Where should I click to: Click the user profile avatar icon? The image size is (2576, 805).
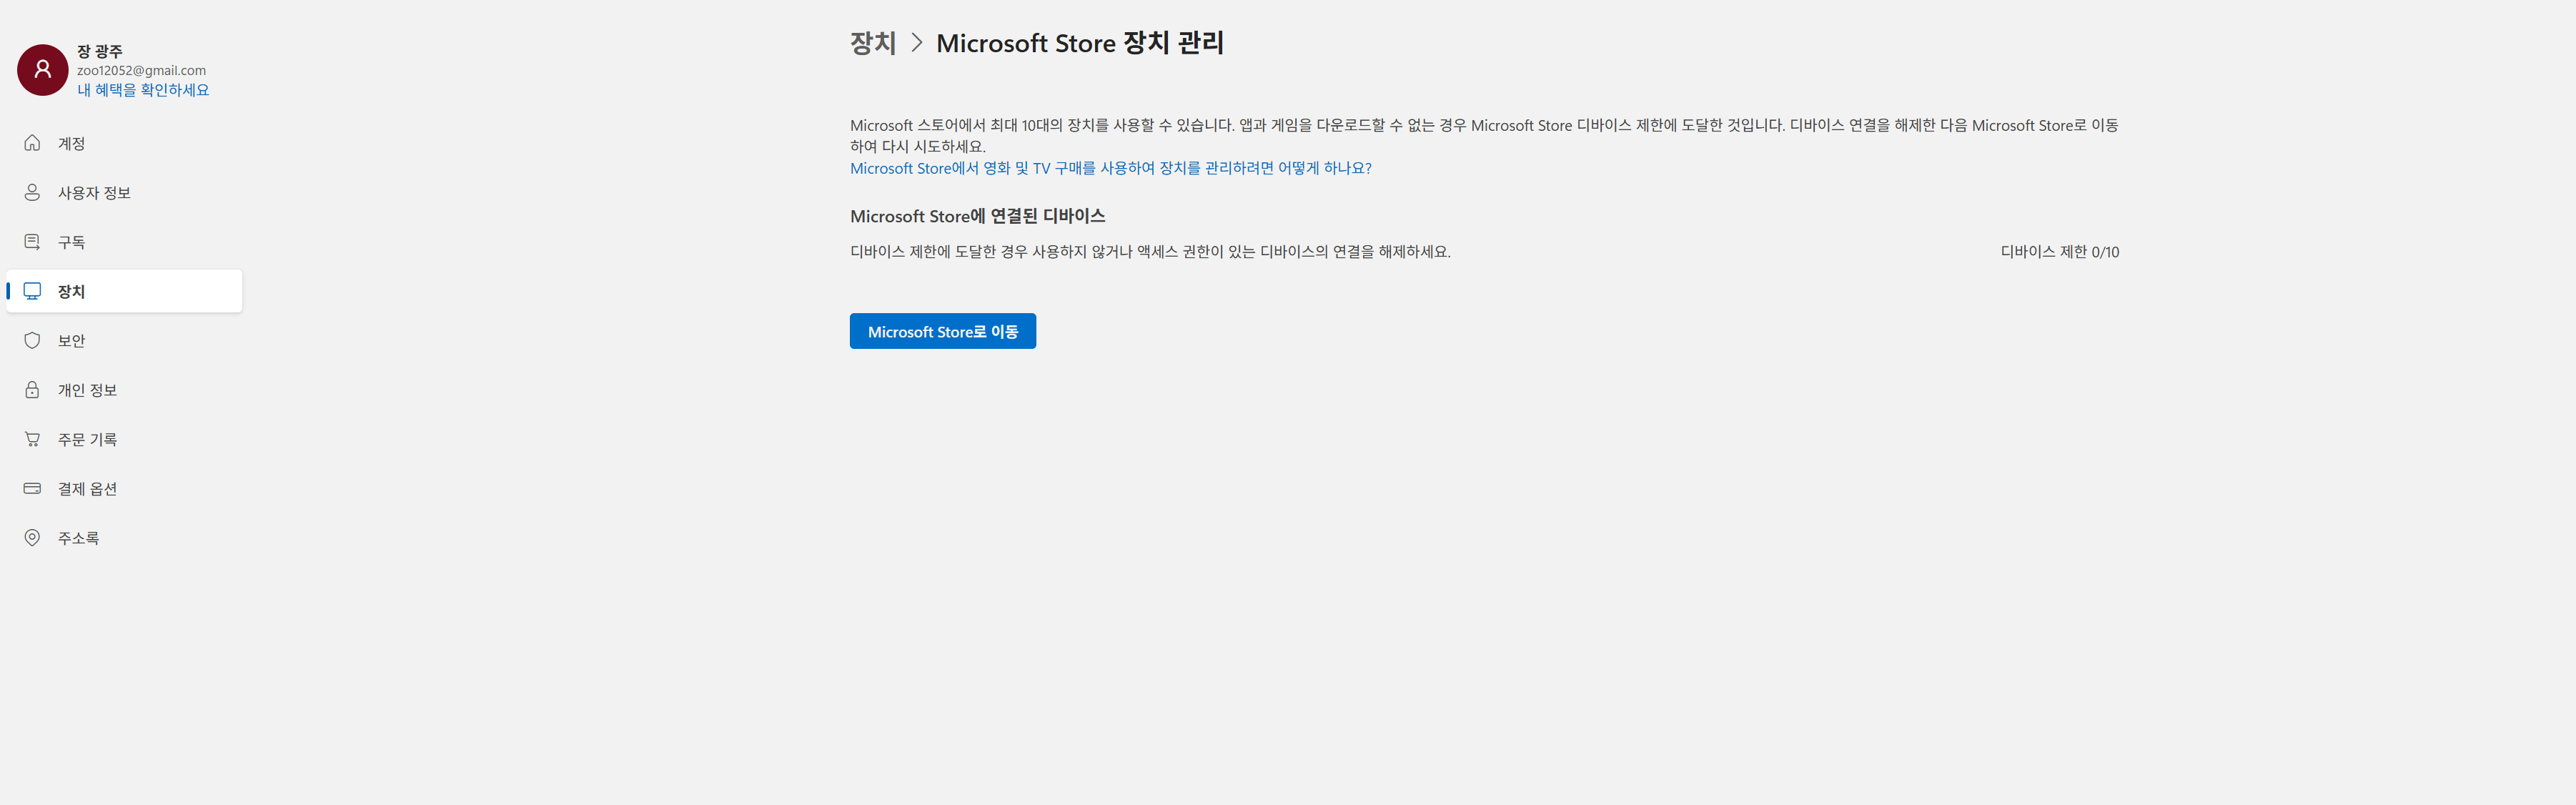coord(42,70)
